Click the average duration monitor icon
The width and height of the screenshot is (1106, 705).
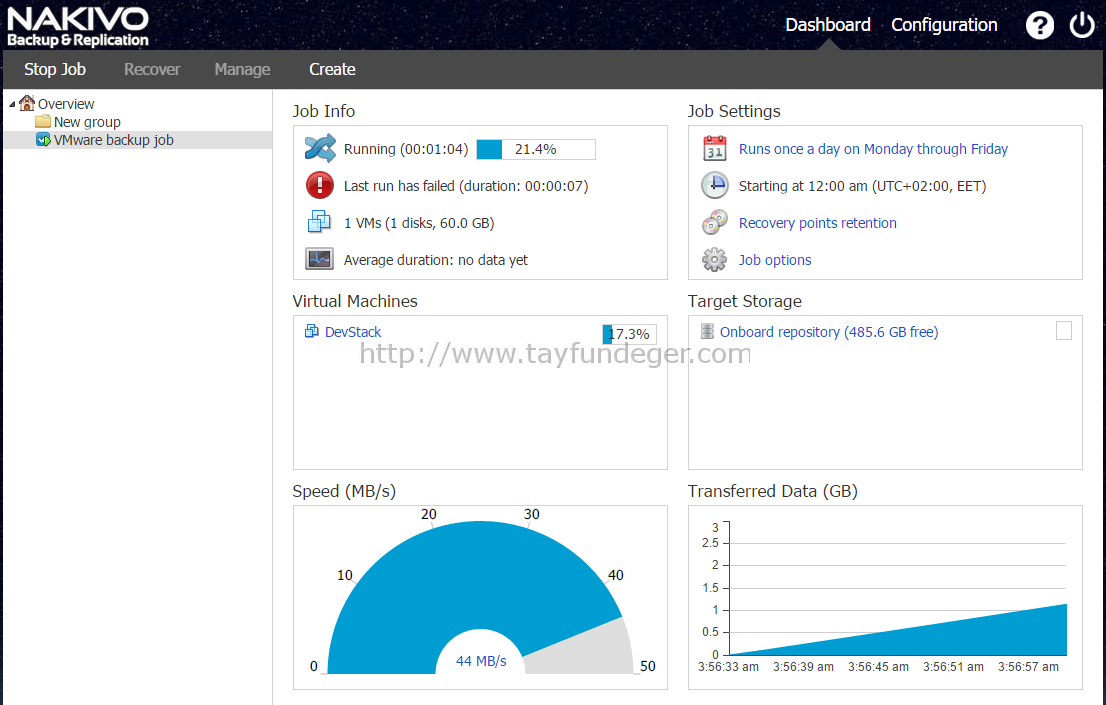click(x=320, y=259)
